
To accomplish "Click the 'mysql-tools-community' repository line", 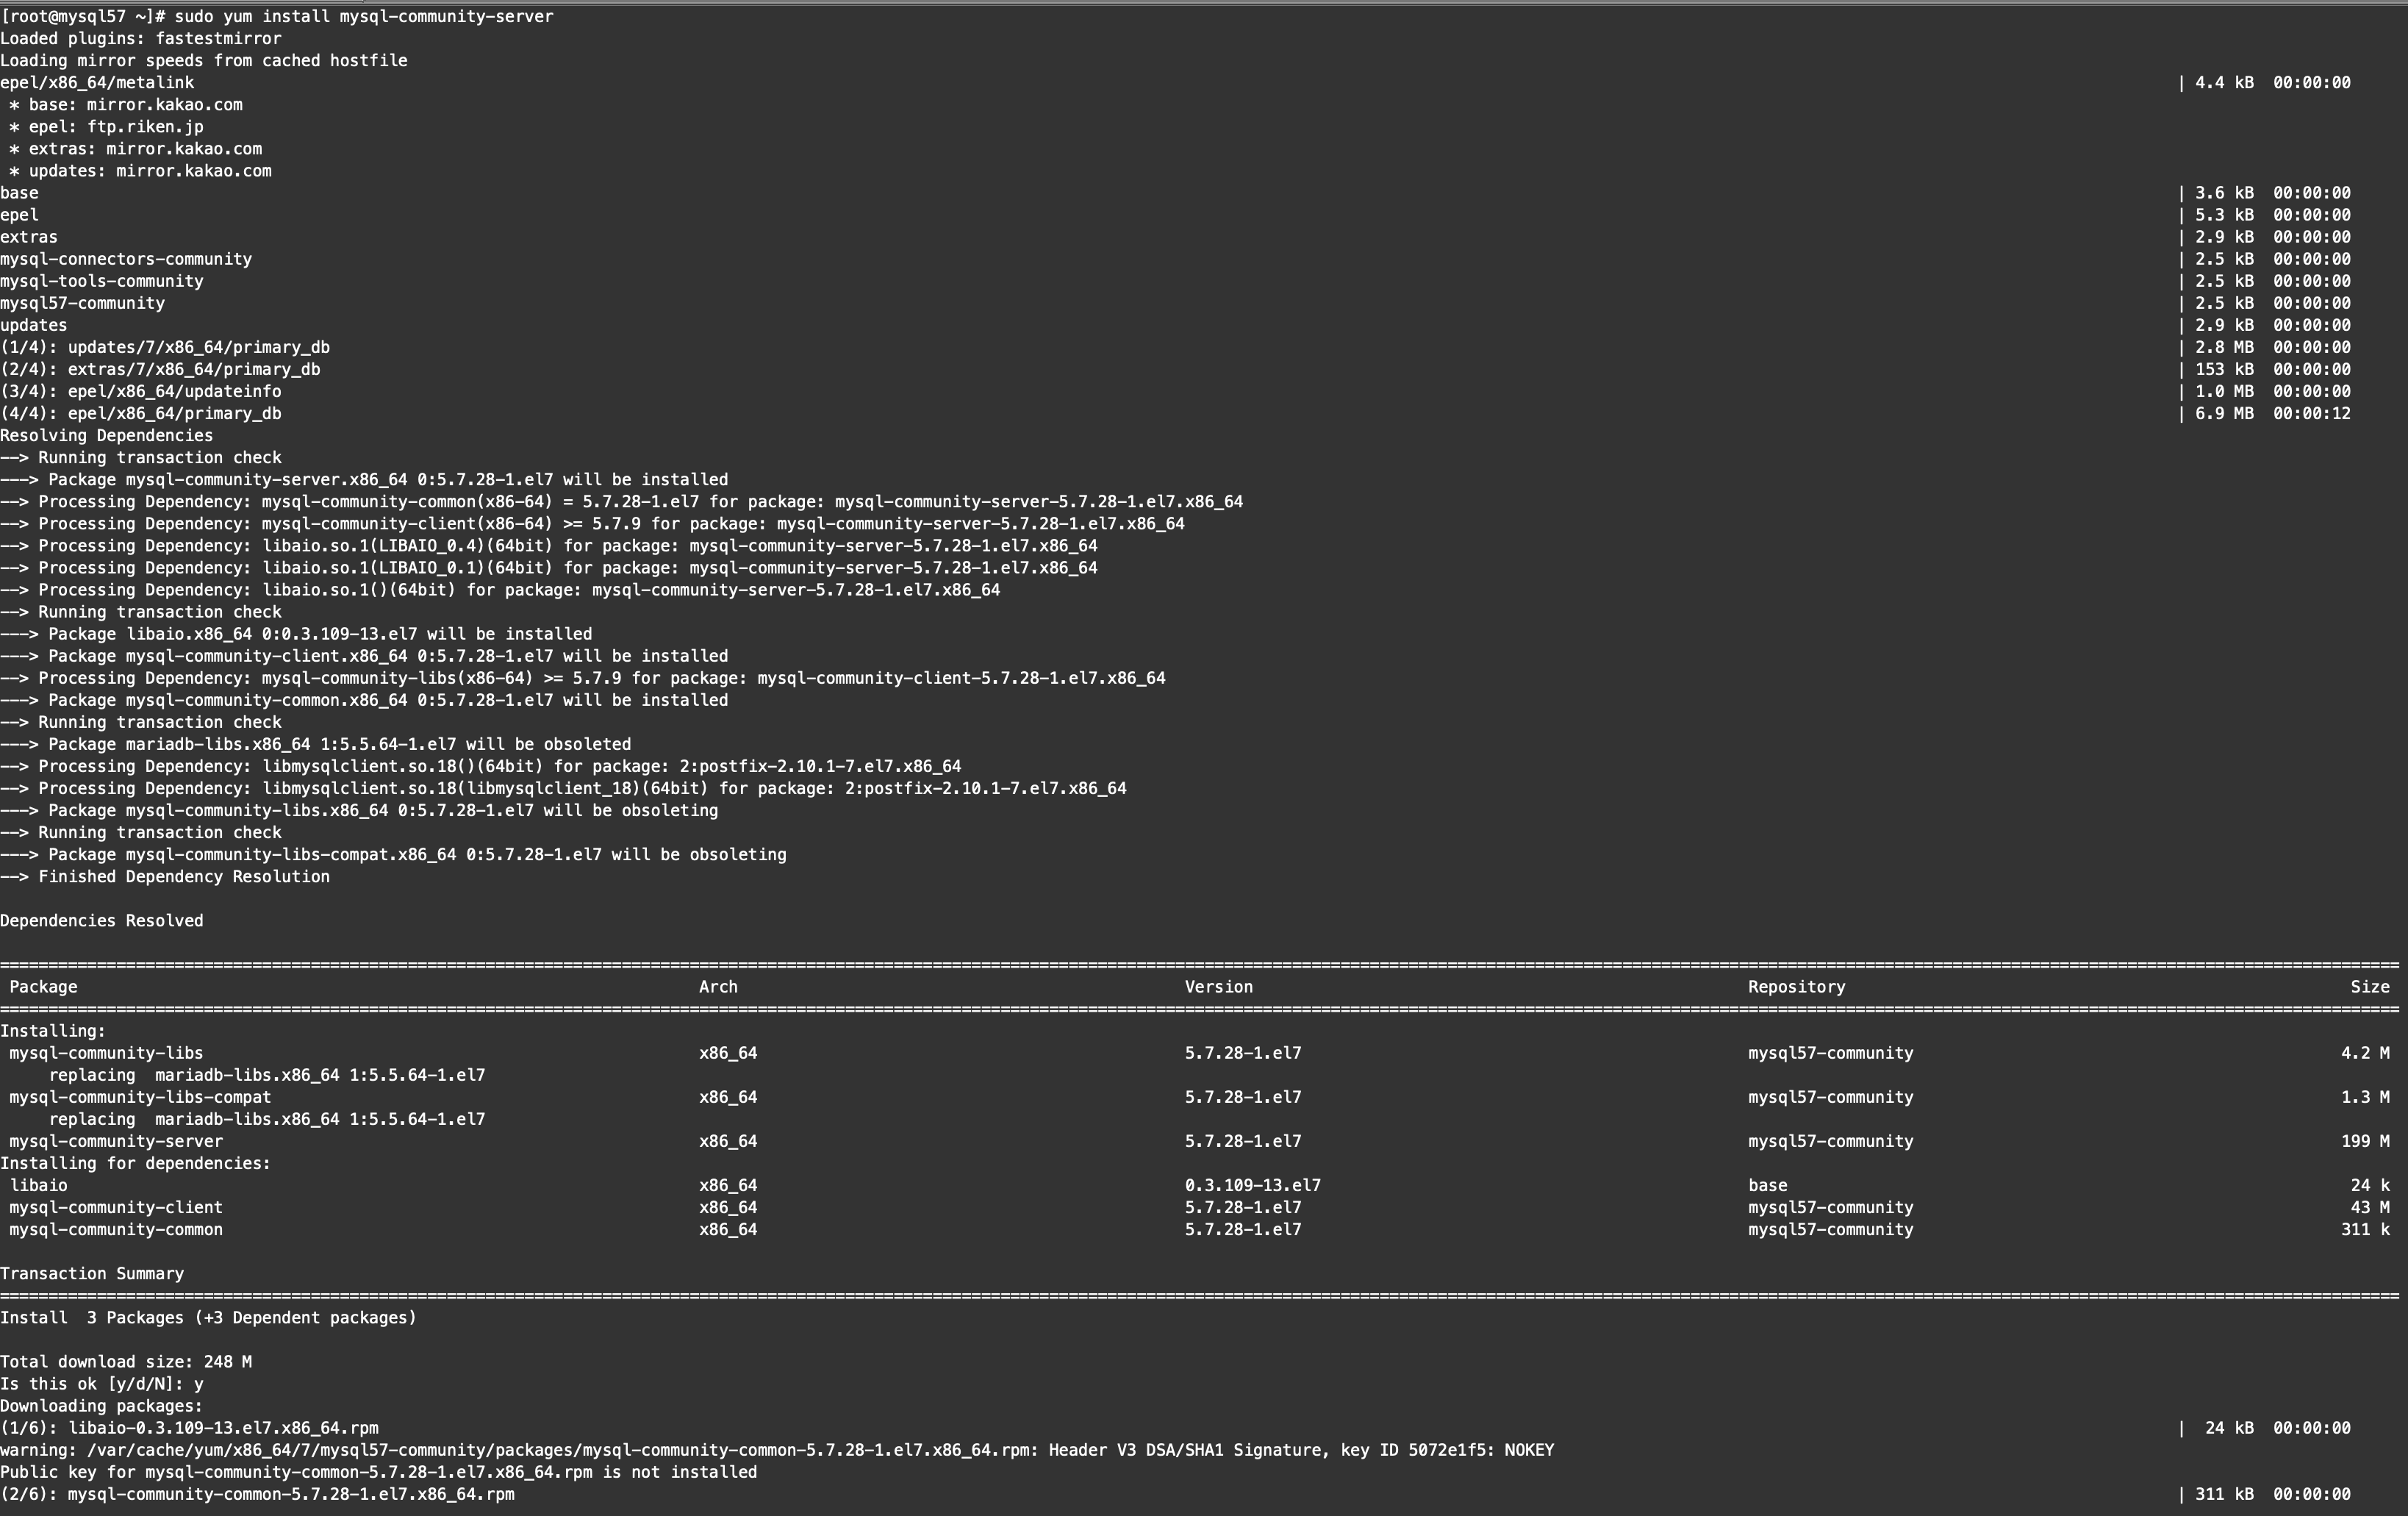I will tap(102, 281).
